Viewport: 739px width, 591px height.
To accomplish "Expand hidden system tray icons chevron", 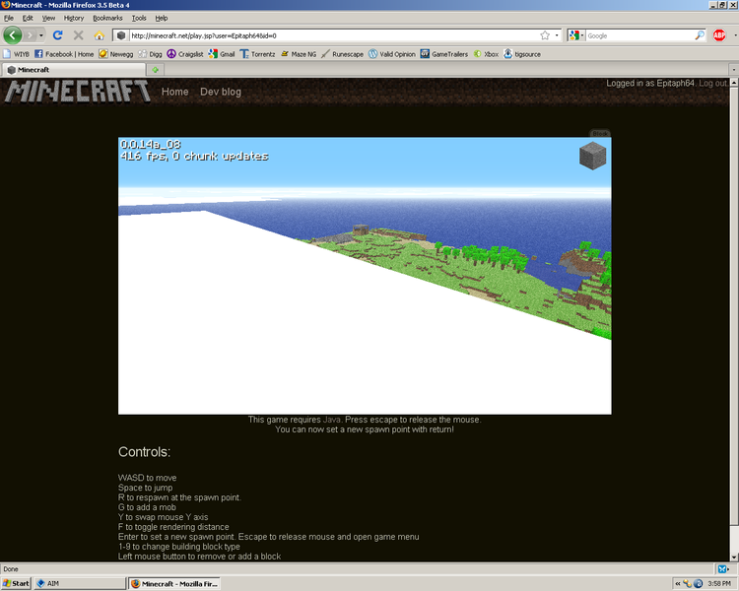I will click(678, 583).
